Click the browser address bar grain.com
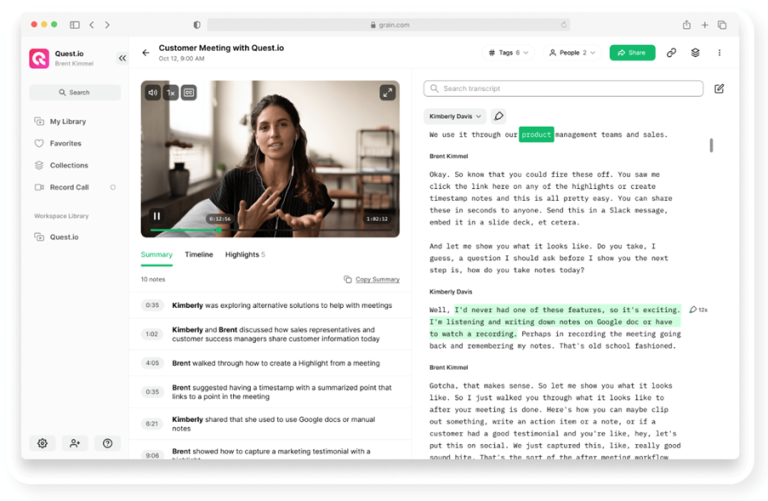The image size is (768, 501). tap(388, 24)
